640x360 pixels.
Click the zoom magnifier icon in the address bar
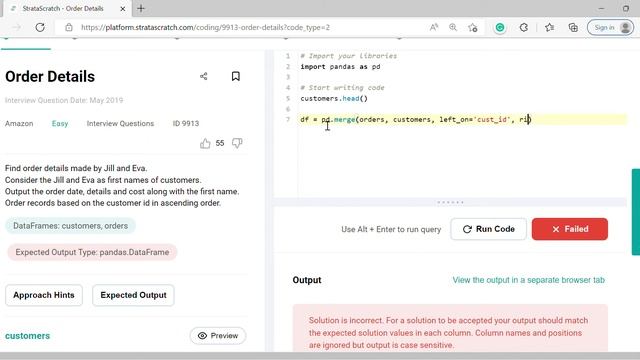[x=453, y=27]
